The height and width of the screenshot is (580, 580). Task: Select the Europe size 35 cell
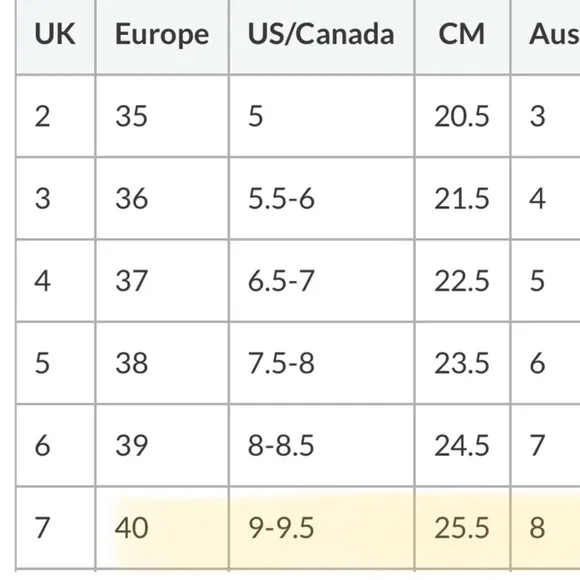(x=162, y=116)
